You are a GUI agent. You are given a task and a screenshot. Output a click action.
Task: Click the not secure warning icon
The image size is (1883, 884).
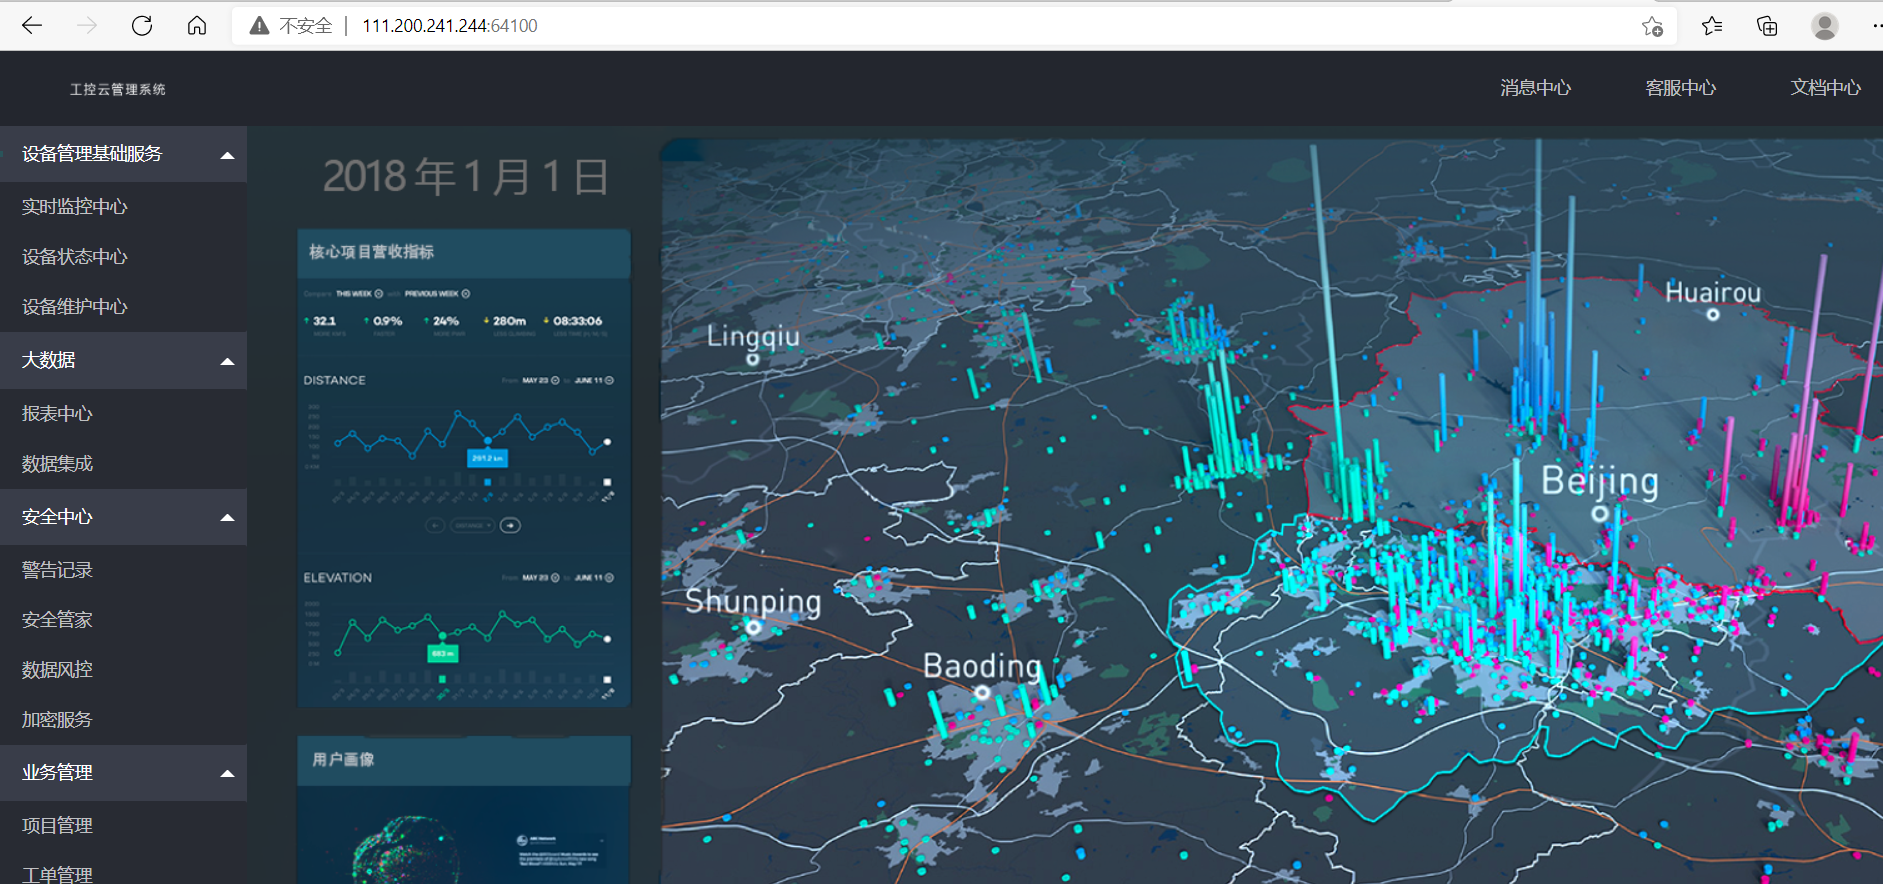click(x=259, y=26)
